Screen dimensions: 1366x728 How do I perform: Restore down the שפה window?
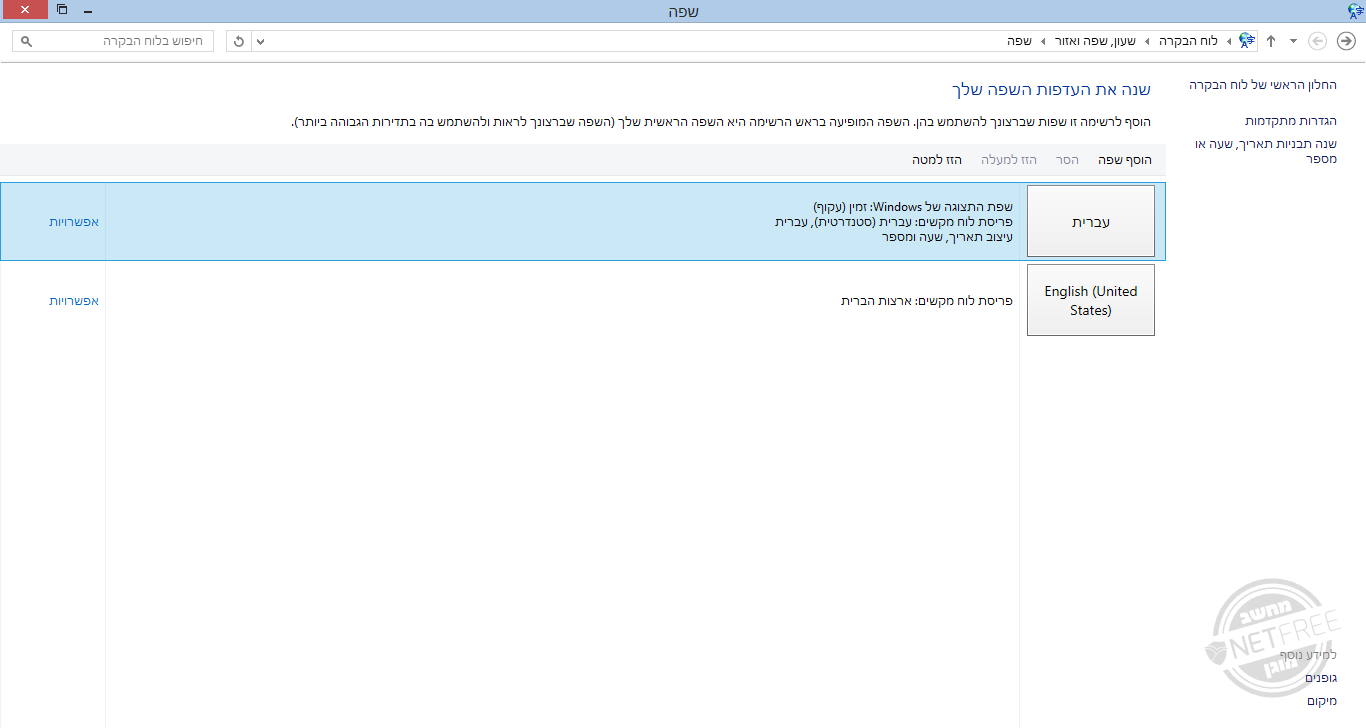tap(62, 10)
